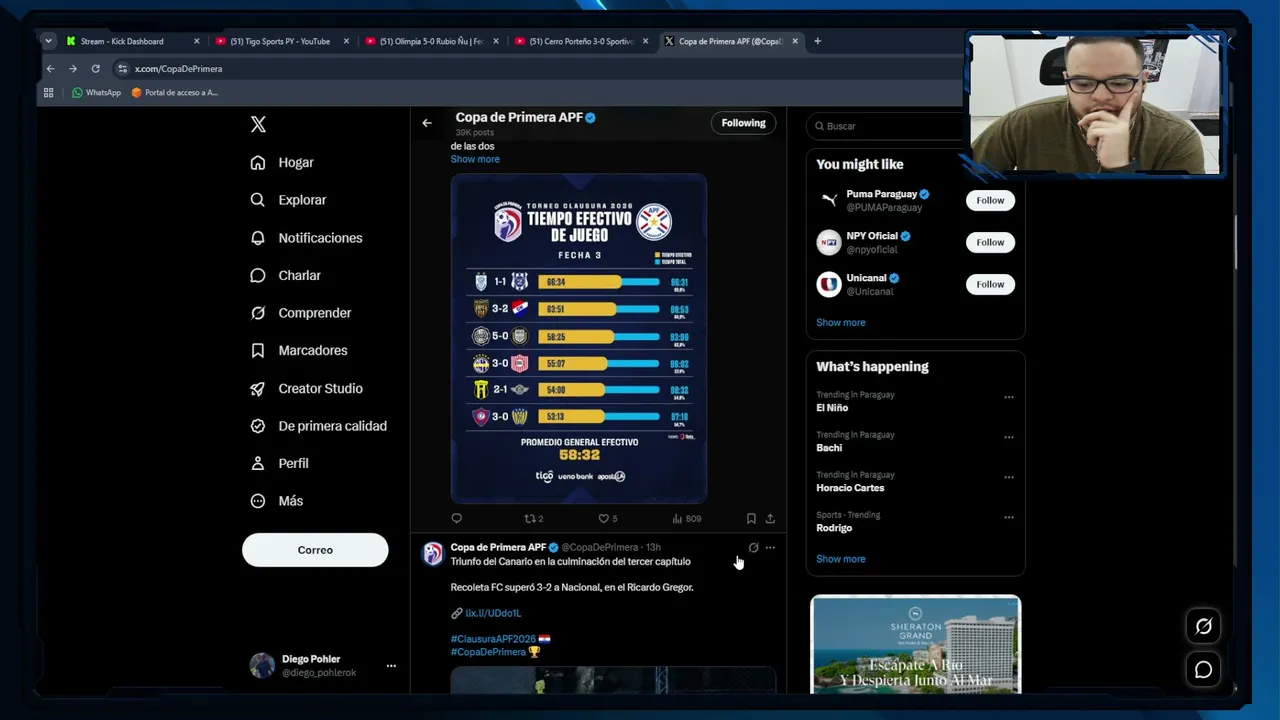Switch to Olimpia 5-0 Rubio Ñu tab

click(x=430, y=41)
